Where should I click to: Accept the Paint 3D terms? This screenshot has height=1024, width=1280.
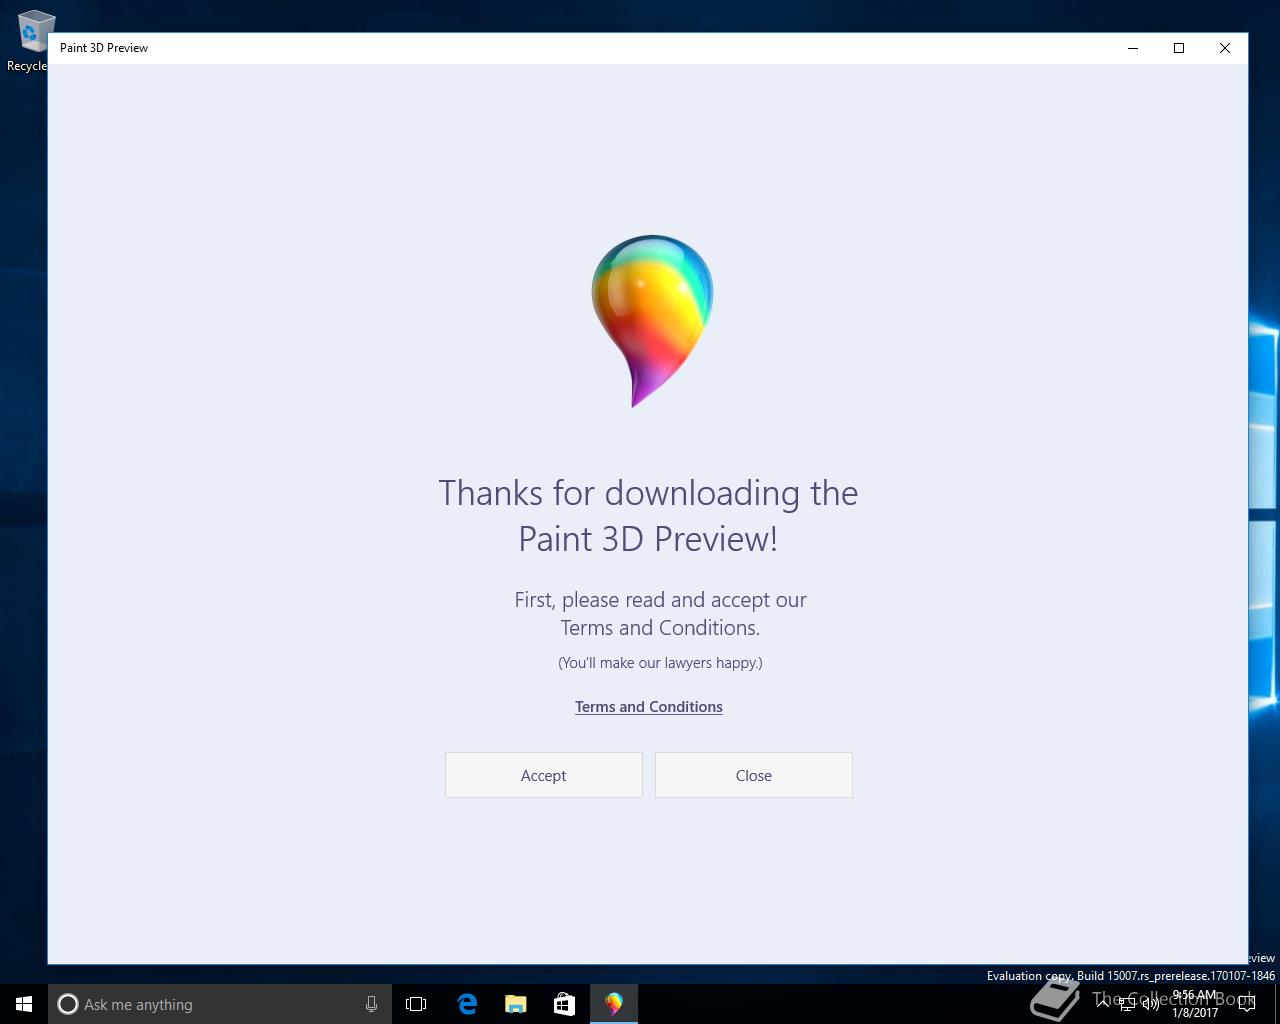(543, 775)
